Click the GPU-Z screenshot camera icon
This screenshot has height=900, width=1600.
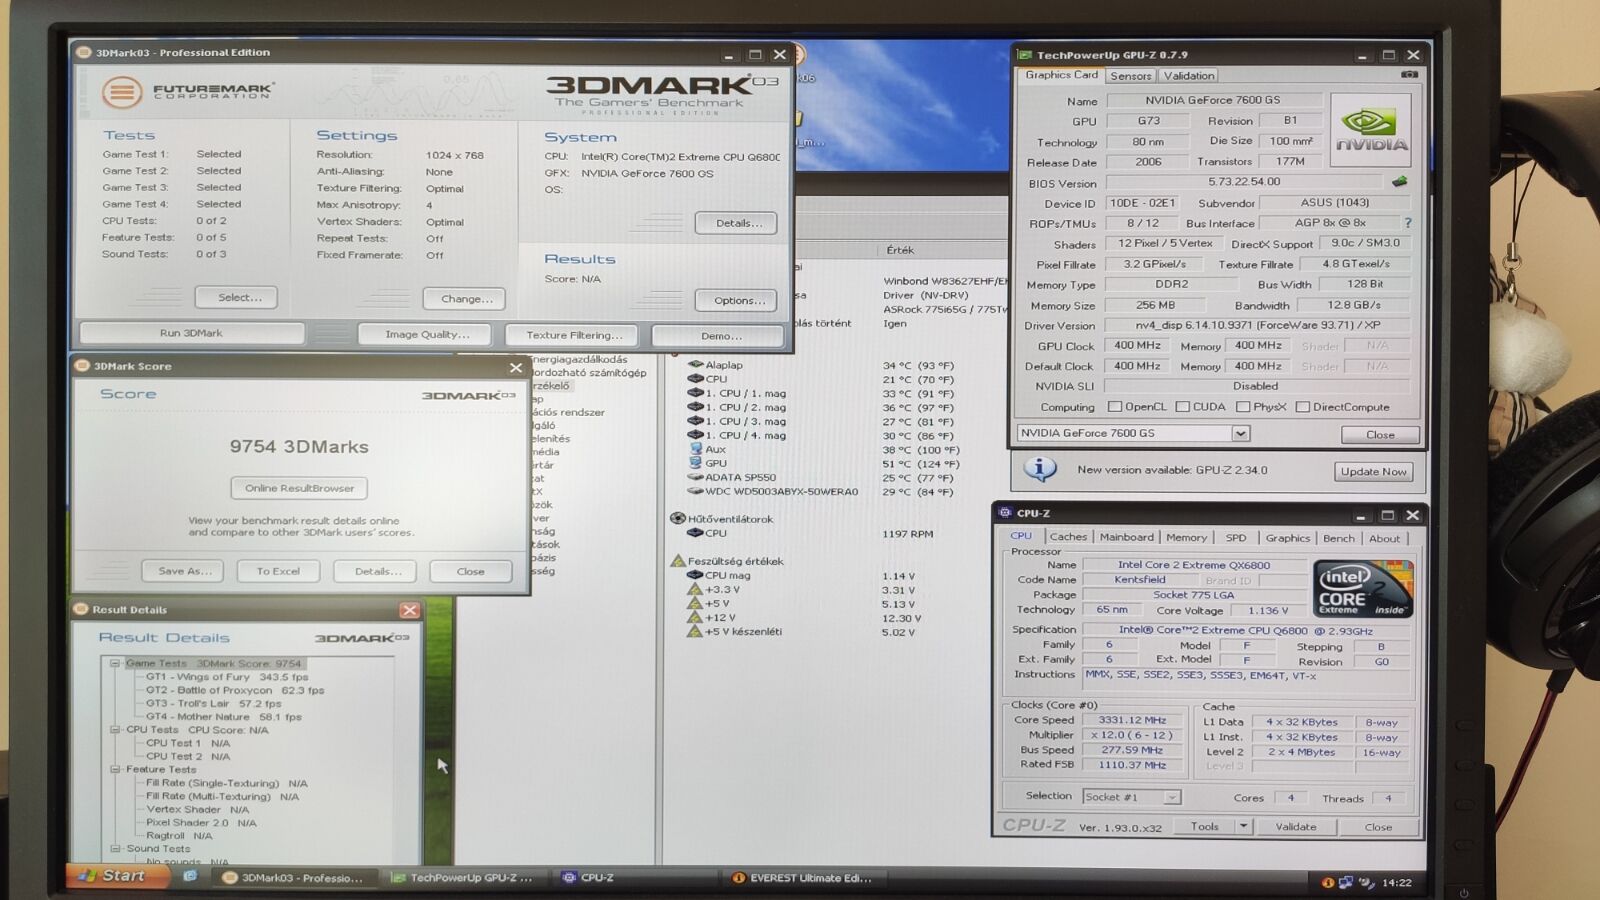(x=1409, y=75)
